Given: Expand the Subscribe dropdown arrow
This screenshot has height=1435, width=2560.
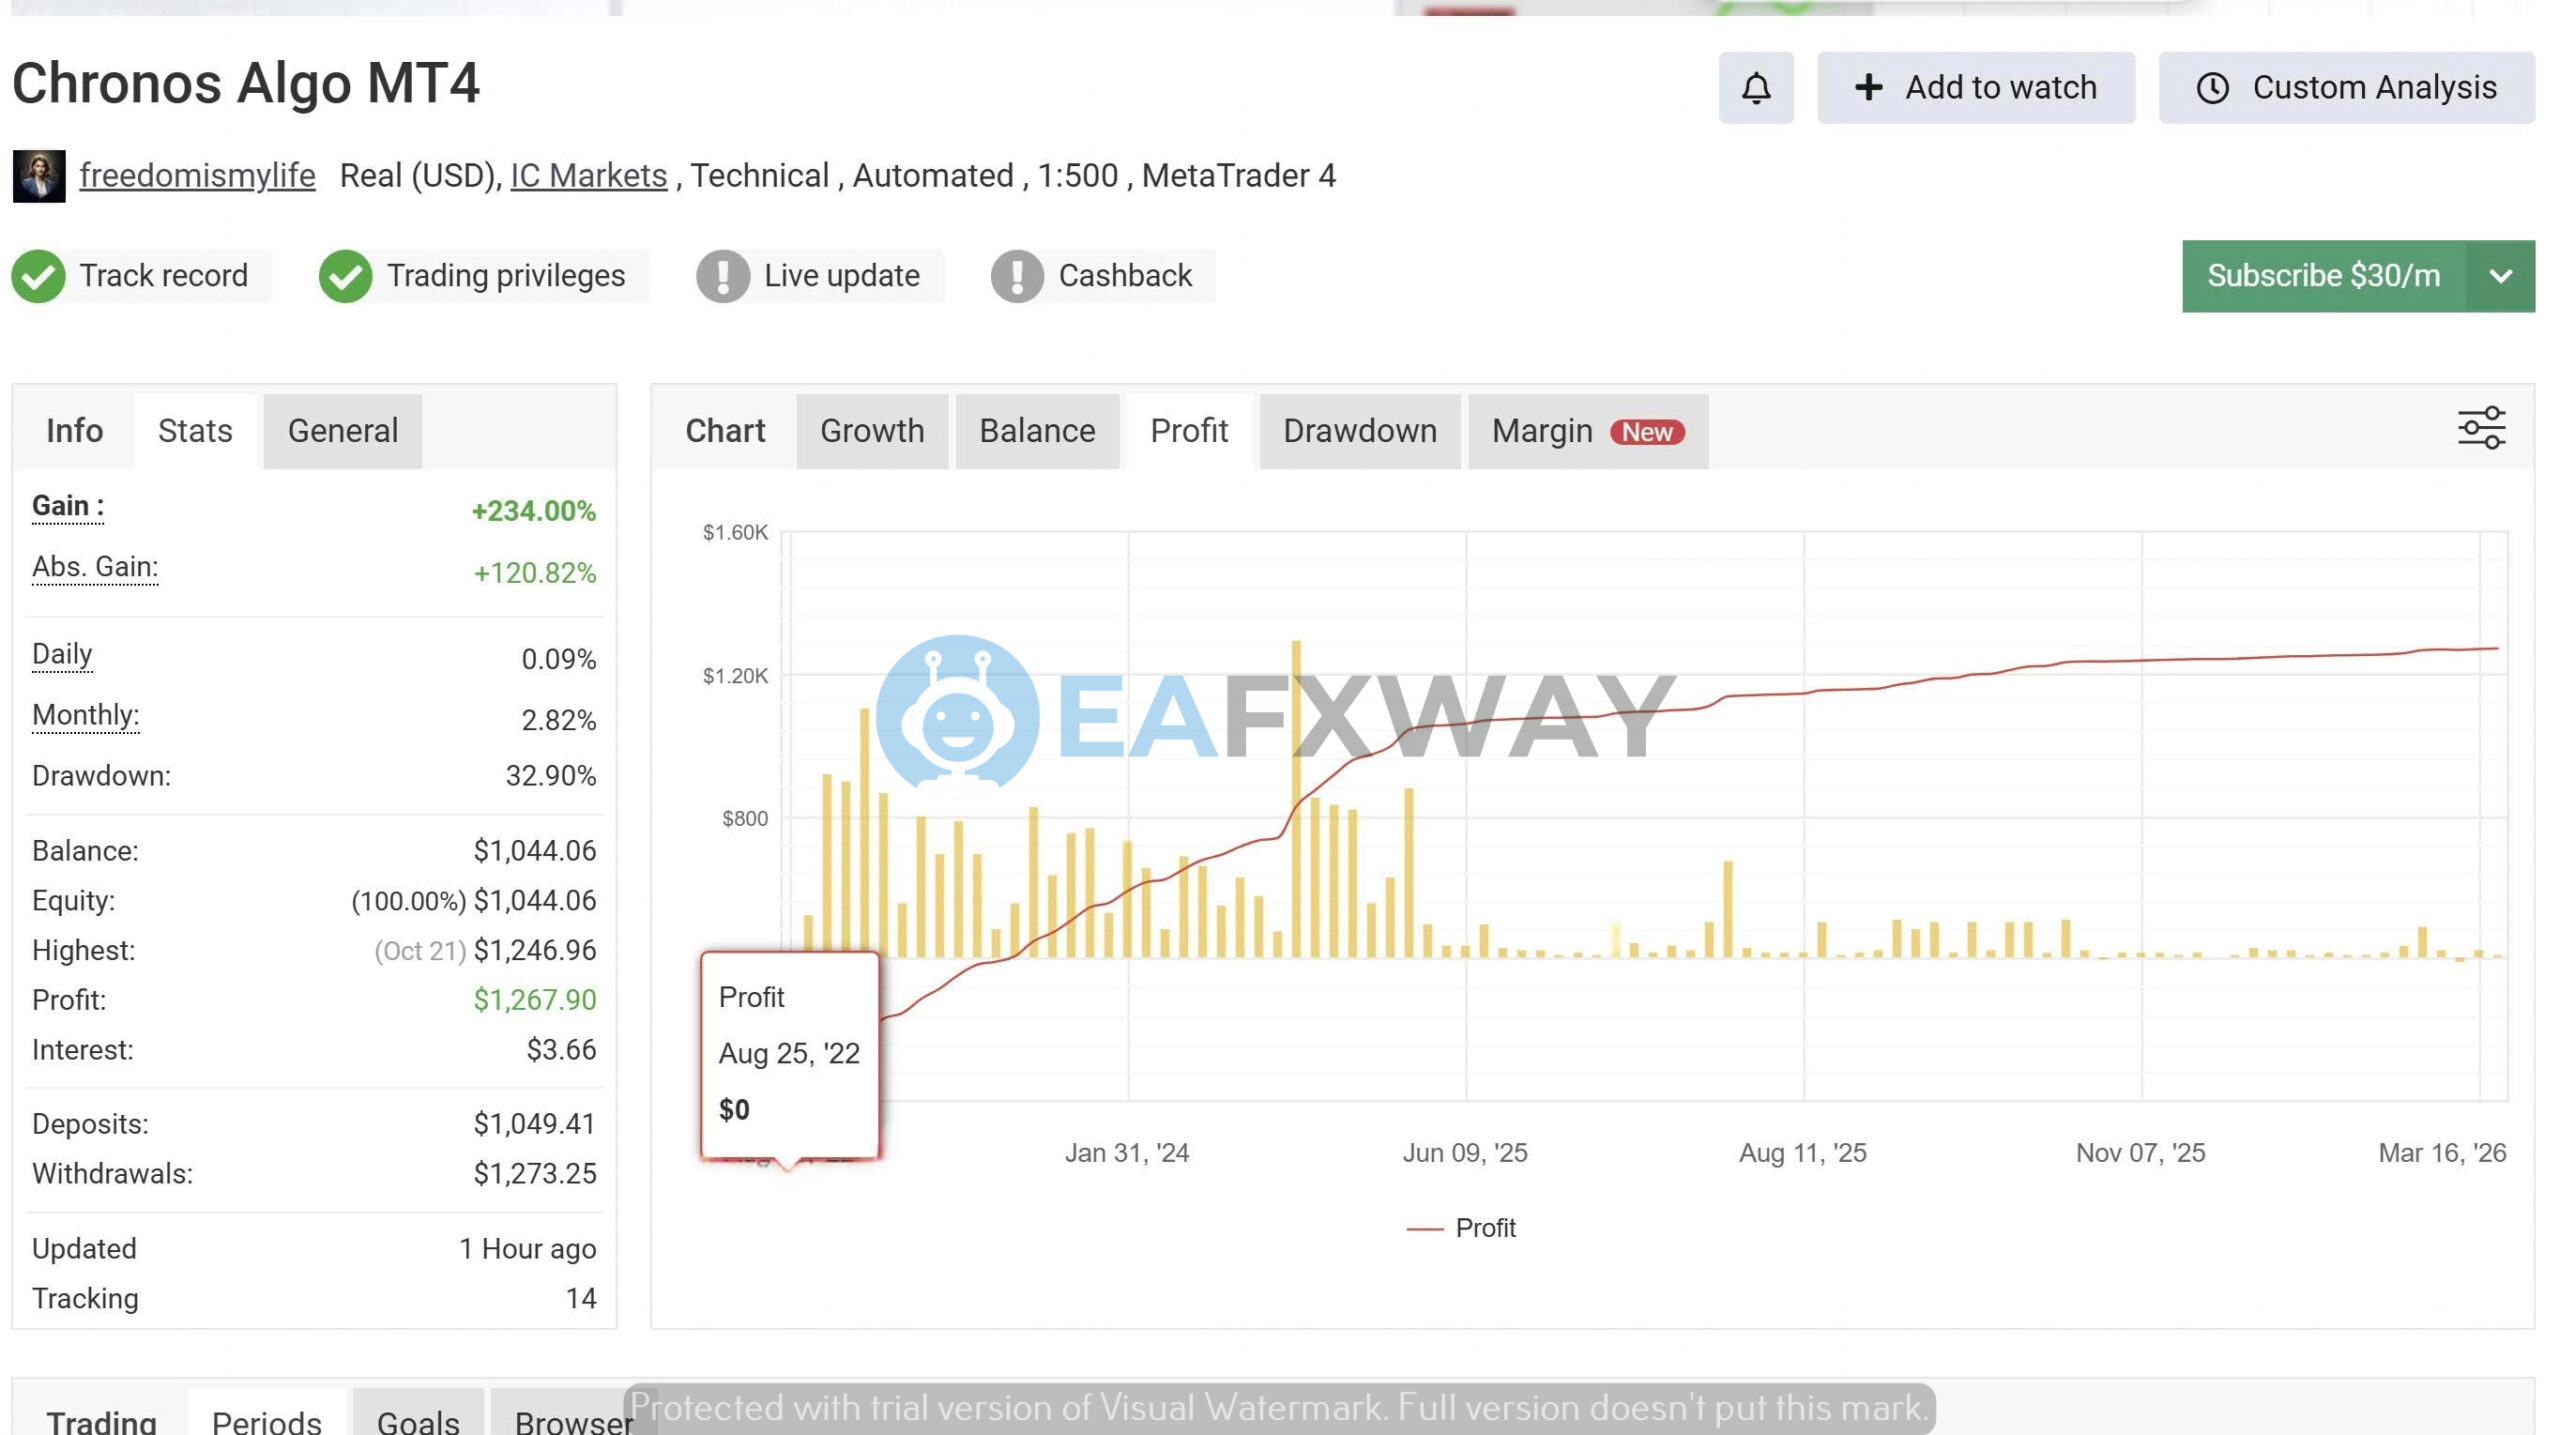Looking at the screenshot, I should point(2500,276).
